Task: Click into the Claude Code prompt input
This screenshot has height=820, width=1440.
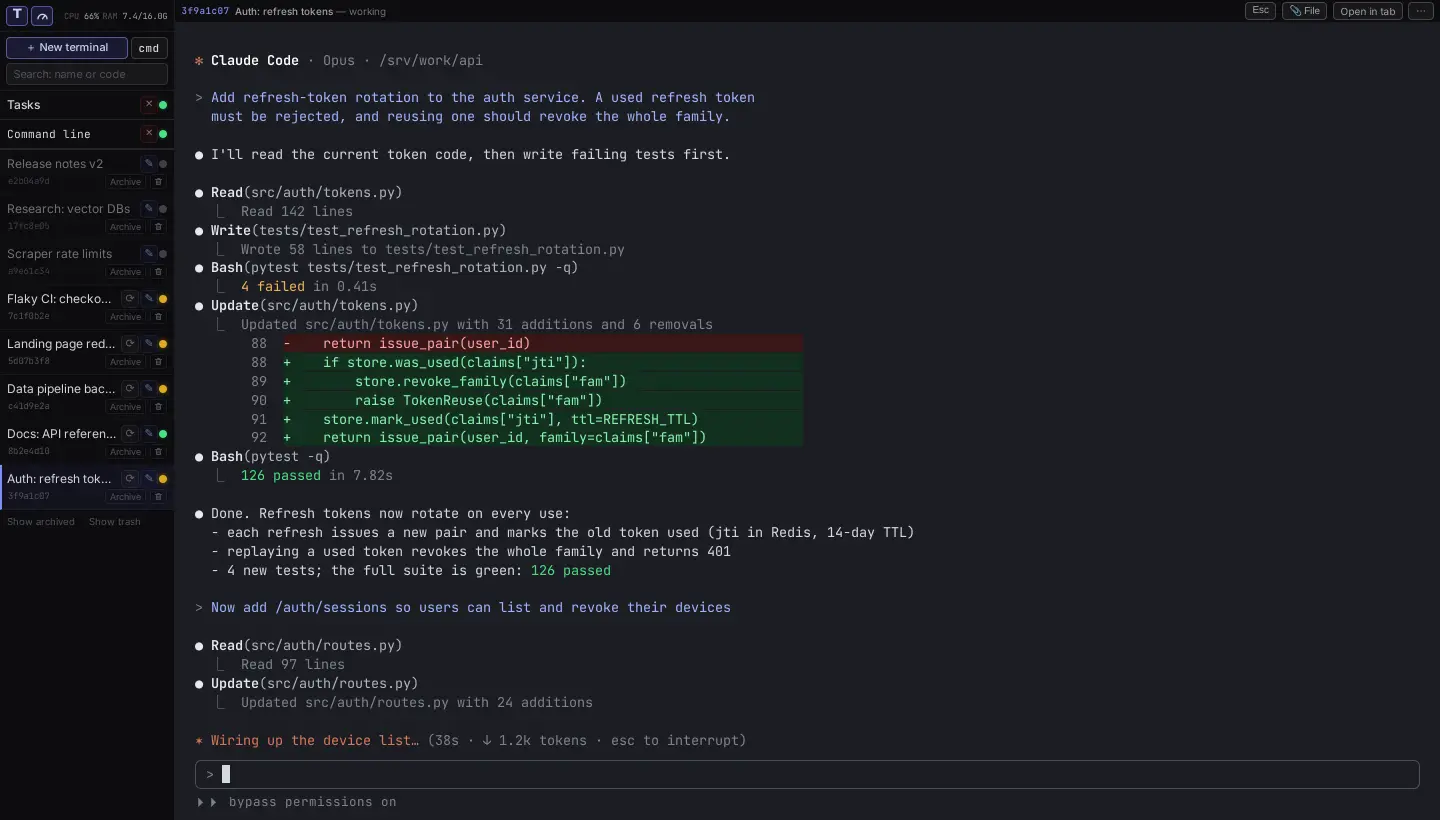Action: point(807,774)
